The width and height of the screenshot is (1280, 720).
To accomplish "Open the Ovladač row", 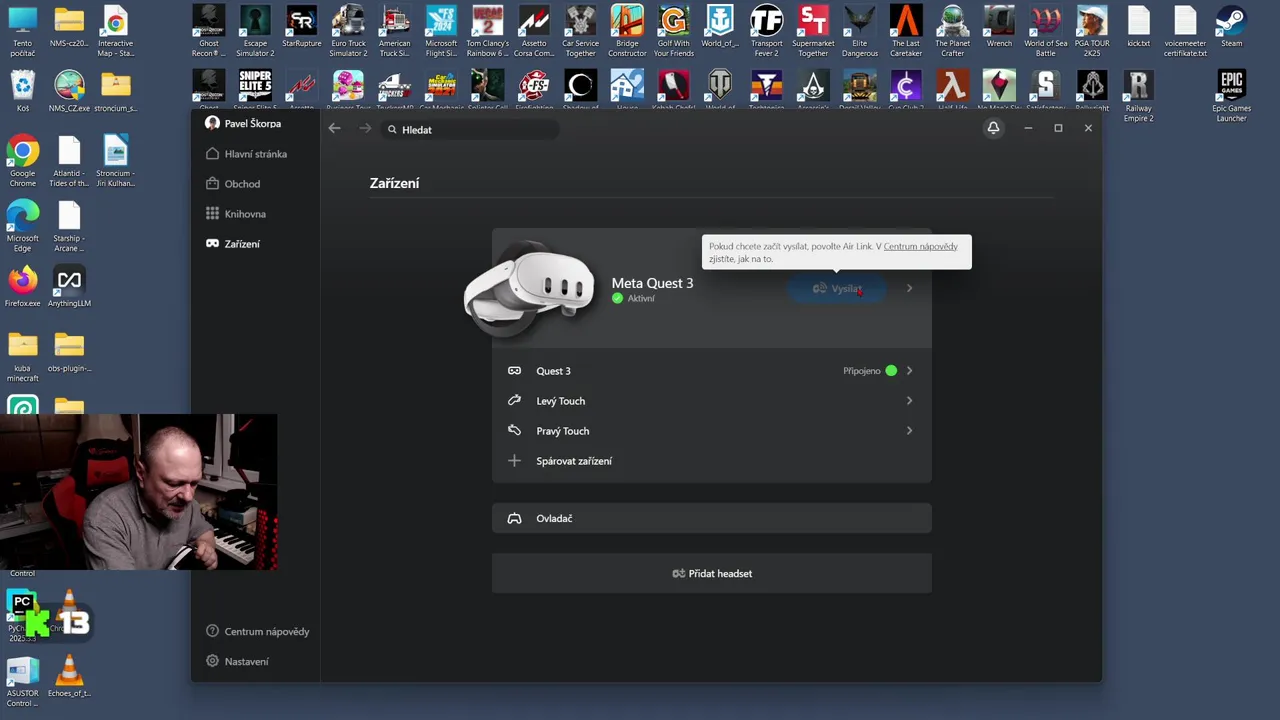I will [711, 519].
